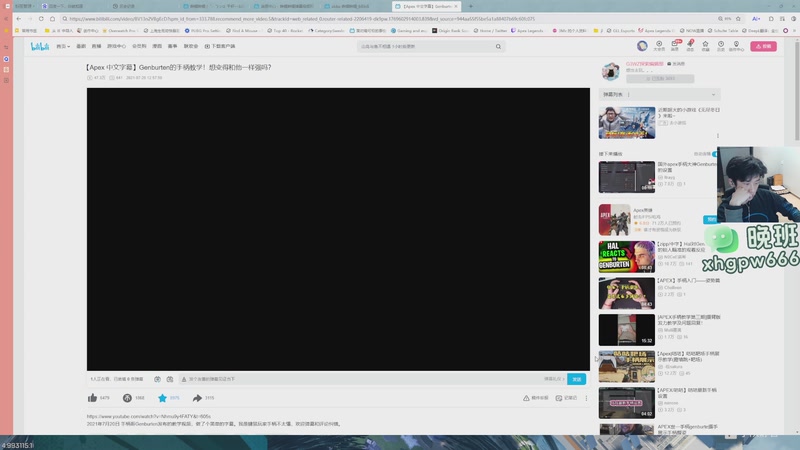This screenshot has height=450, width=800.
Task: Open 赛事 in bilibili navigation
Action: coord(172,46)
